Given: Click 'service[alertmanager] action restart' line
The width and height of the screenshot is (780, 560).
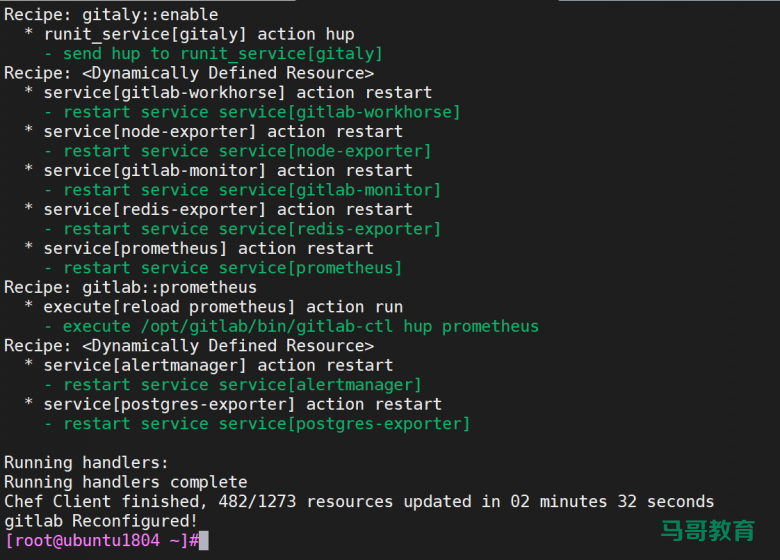Looking at the screenshot, I should tap(218, 366).
